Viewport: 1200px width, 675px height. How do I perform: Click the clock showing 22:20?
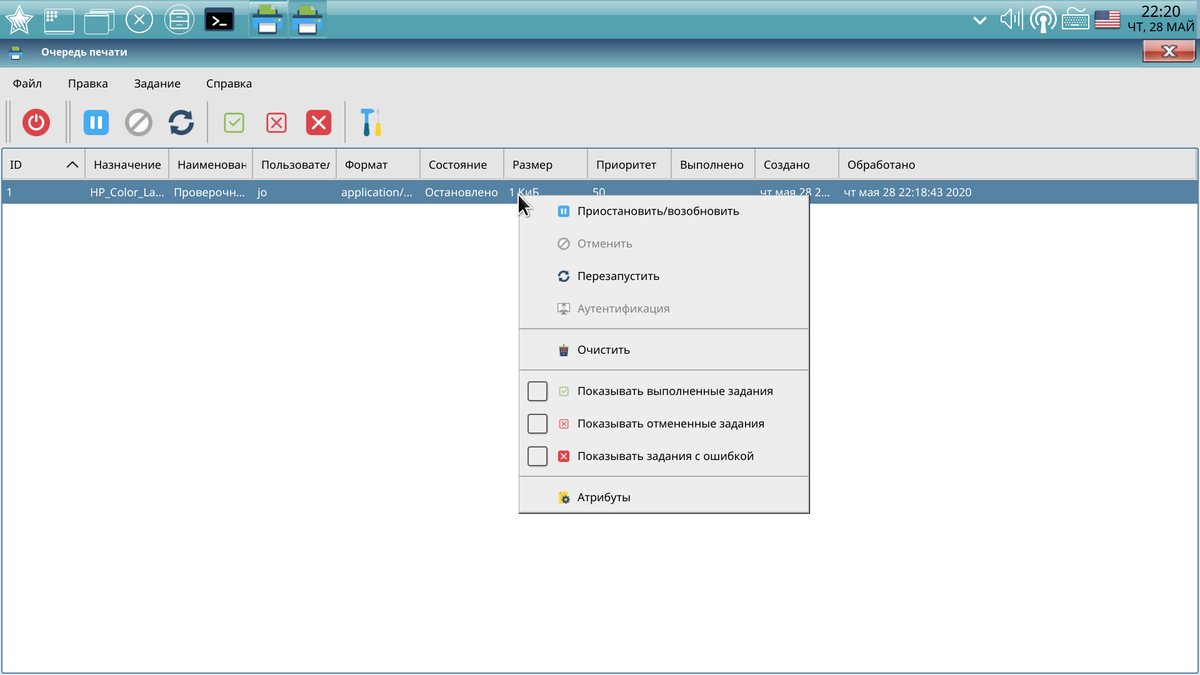(1160, 11)
